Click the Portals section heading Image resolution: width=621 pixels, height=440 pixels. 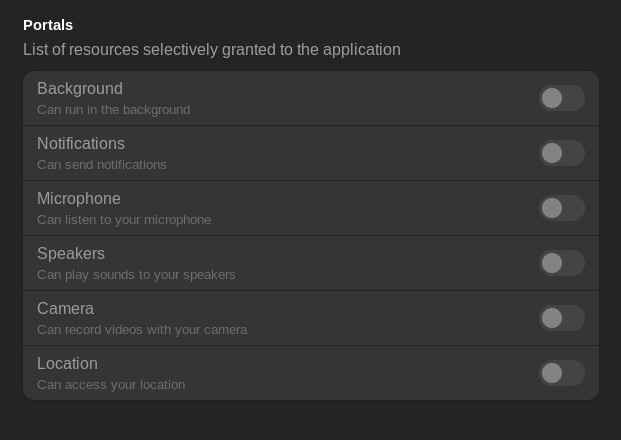[48, 25]
